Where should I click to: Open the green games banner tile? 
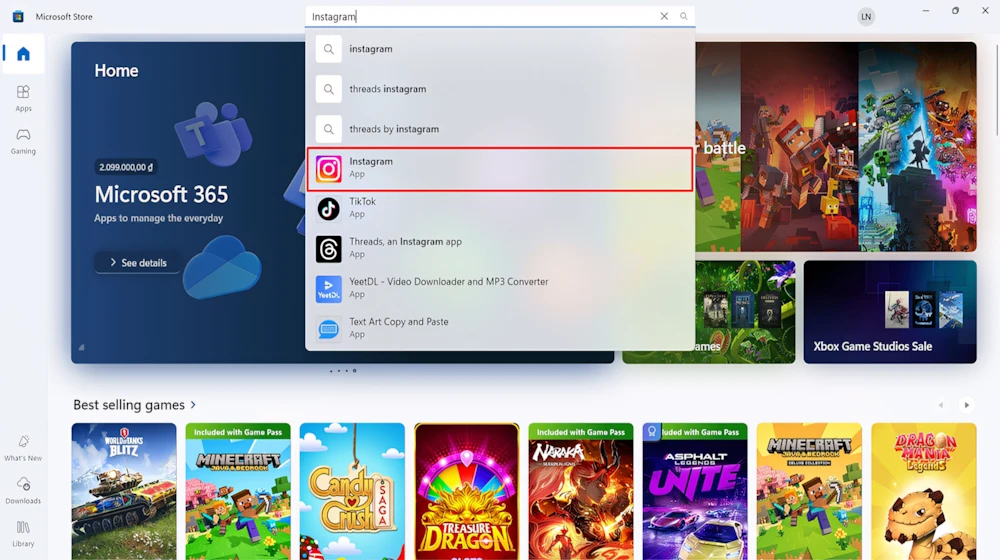(x=745, y=312)
